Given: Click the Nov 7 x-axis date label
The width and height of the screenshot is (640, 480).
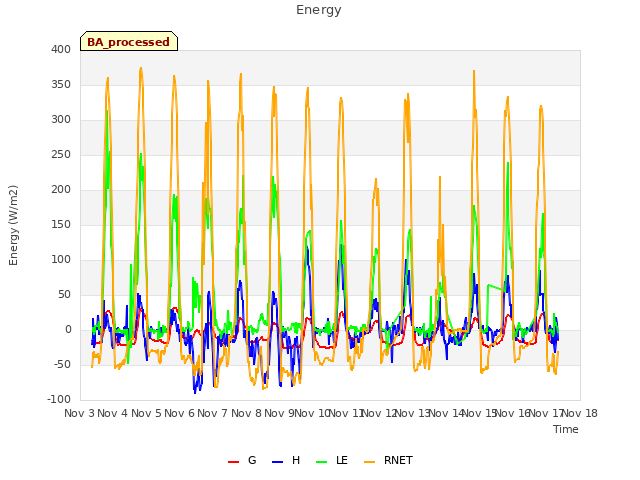Looking at the screenshot, I should [x=212, y=413].
